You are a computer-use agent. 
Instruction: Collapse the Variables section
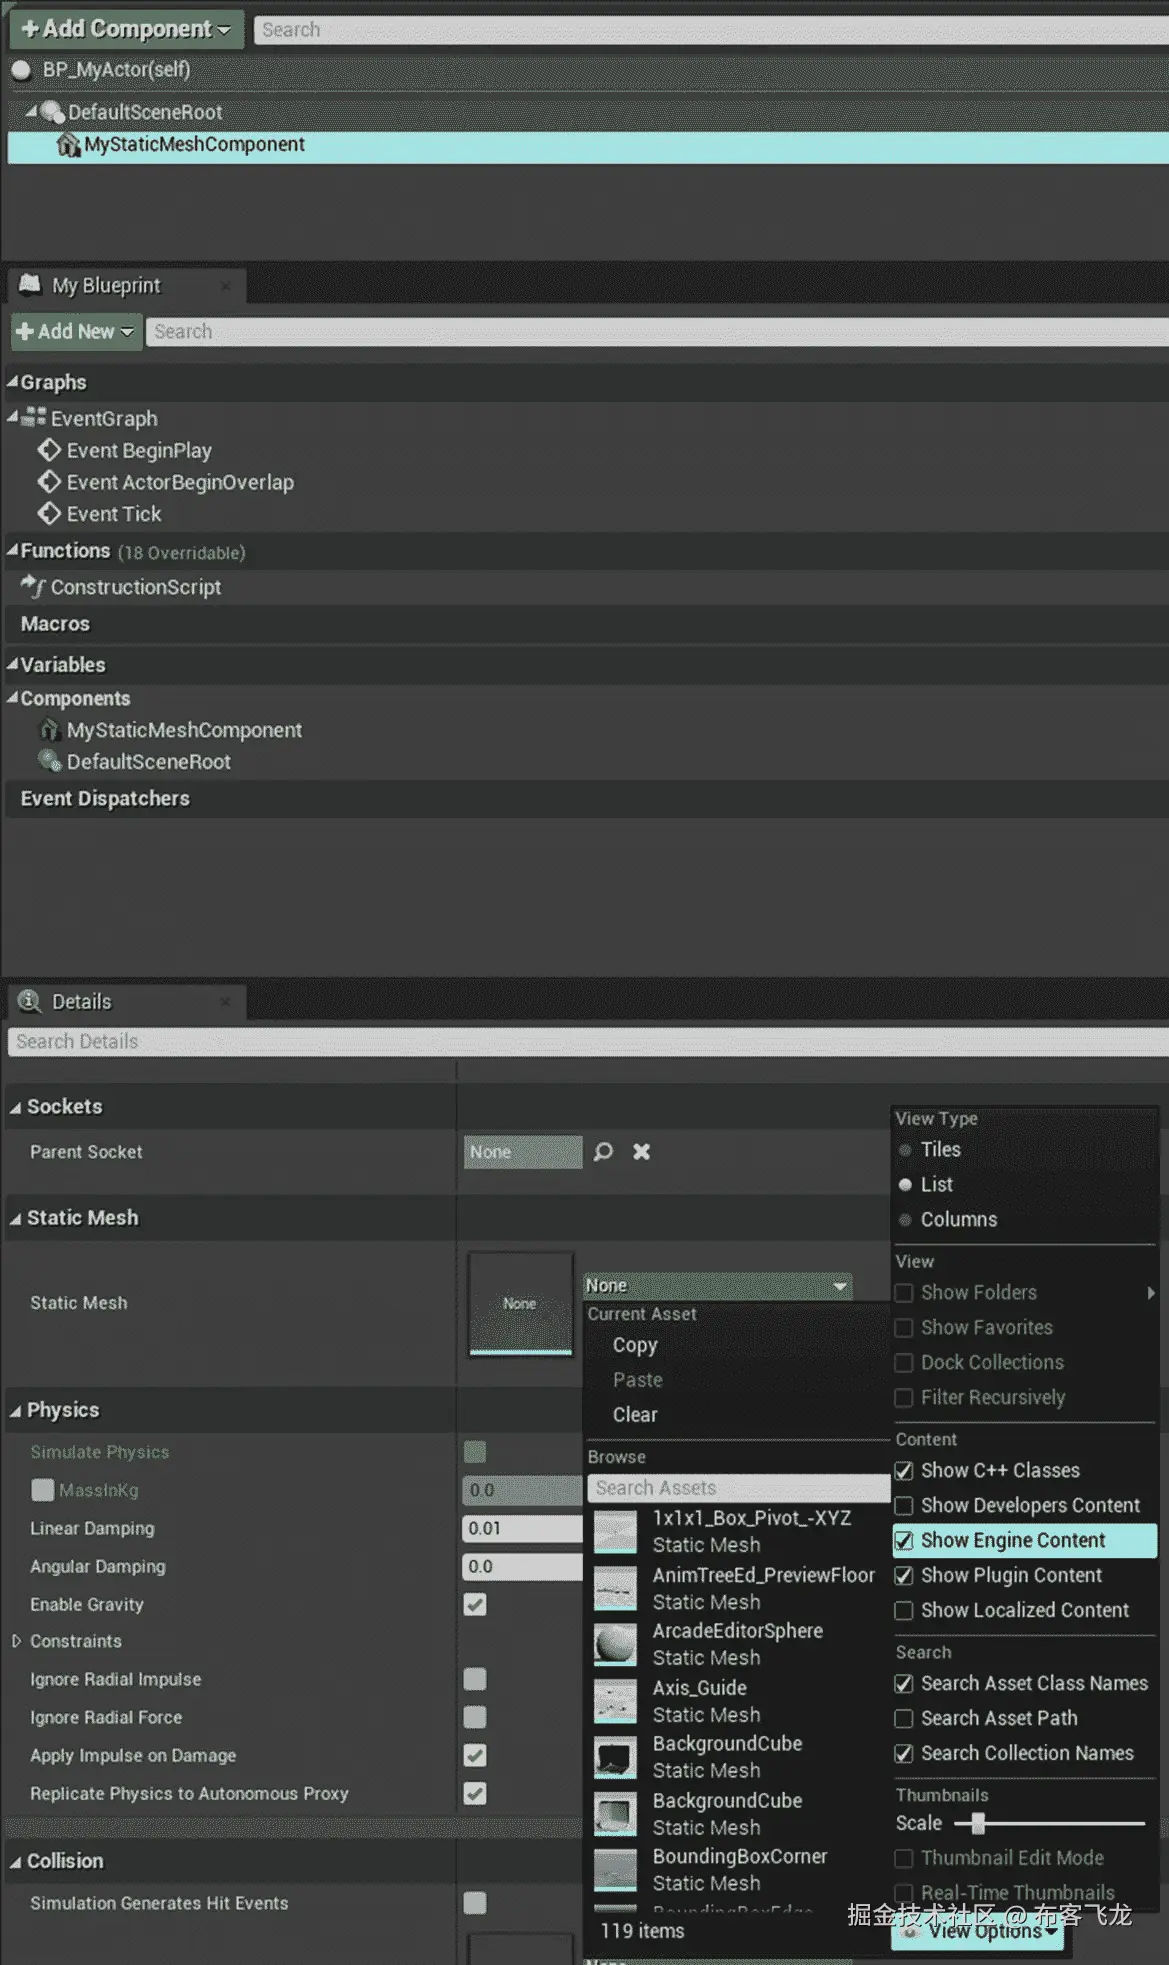click(x=13, y=664)
